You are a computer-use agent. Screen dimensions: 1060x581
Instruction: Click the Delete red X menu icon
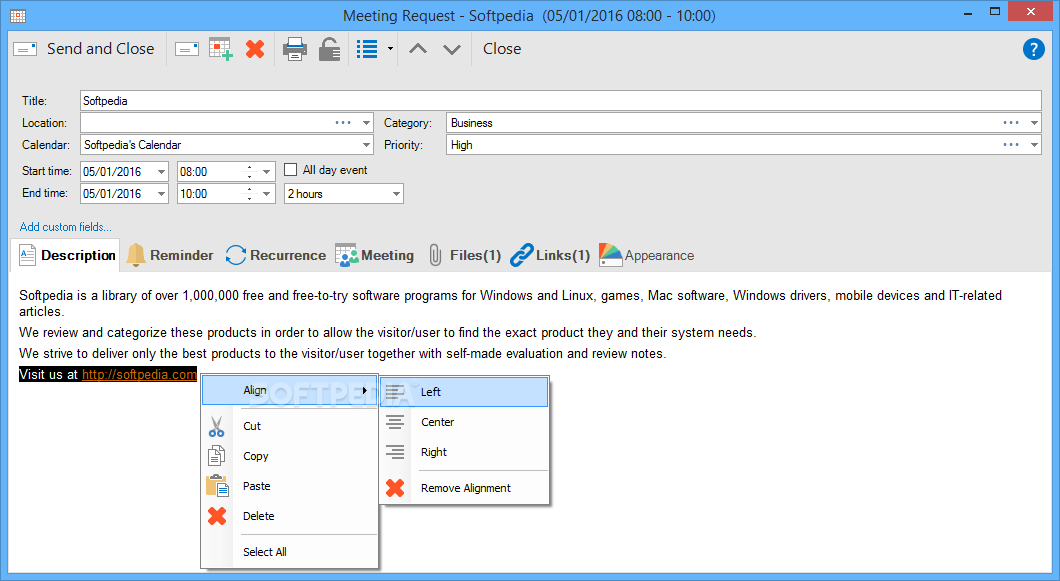217,516
